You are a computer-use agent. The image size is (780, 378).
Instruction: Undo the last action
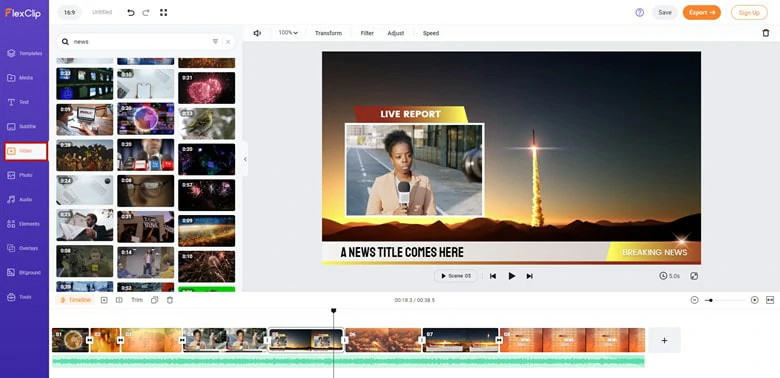(131, 12)
